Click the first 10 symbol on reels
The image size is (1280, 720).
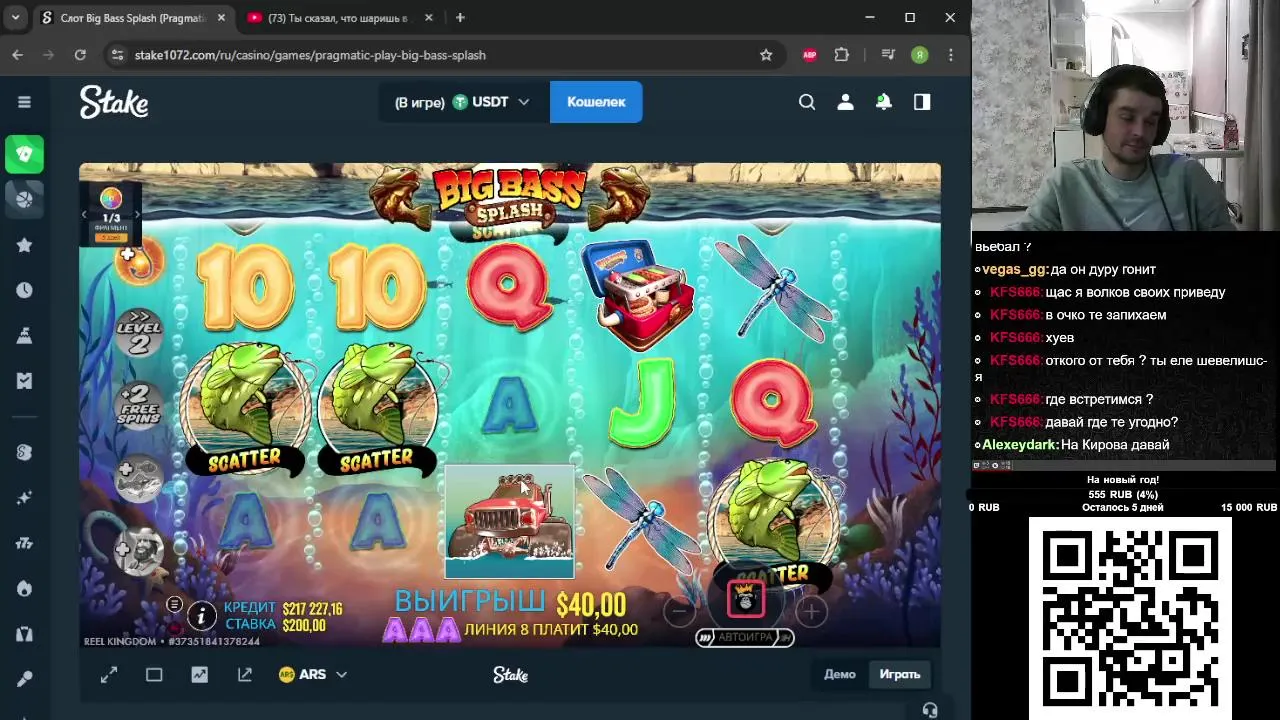point(246,287)
